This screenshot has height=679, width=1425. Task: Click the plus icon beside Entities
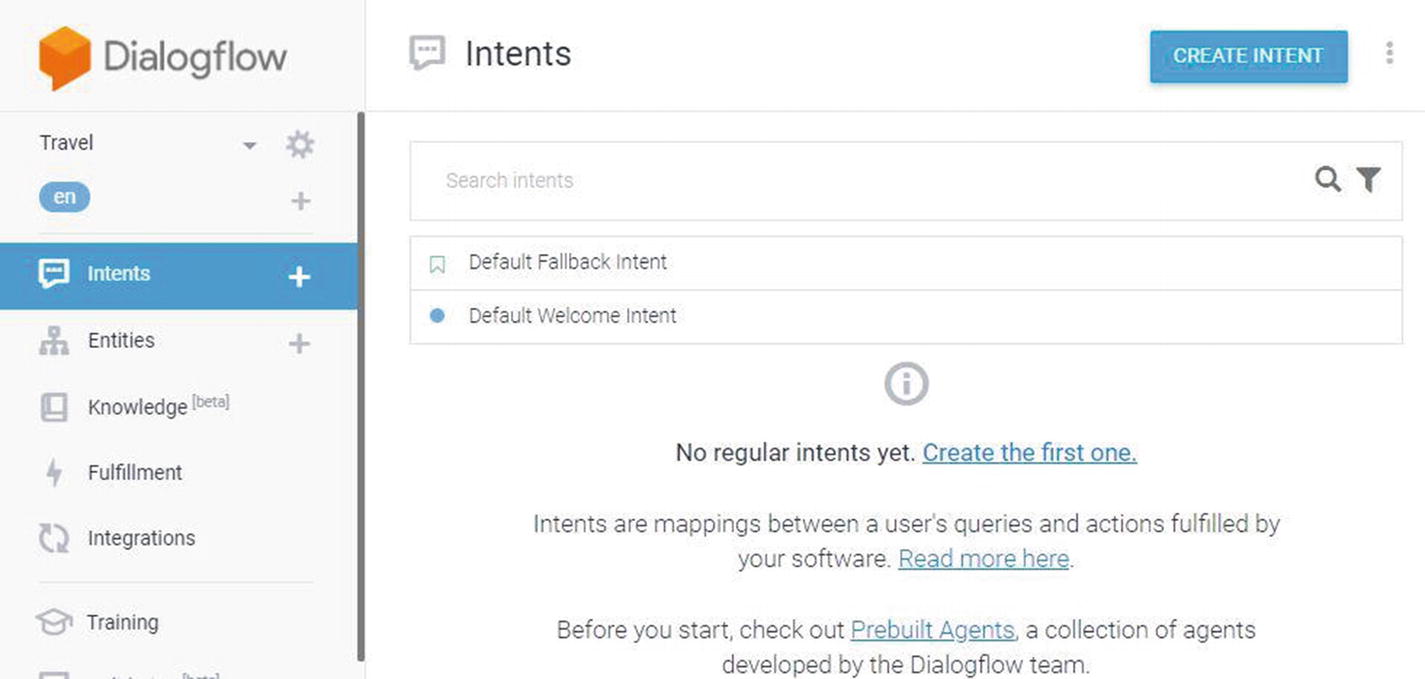point(299,344)
